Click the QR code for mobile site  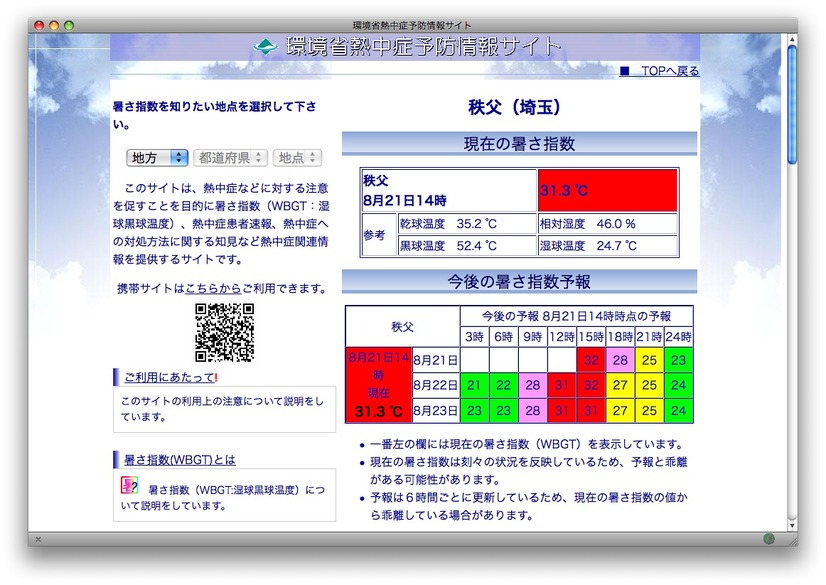coord(224,332)
